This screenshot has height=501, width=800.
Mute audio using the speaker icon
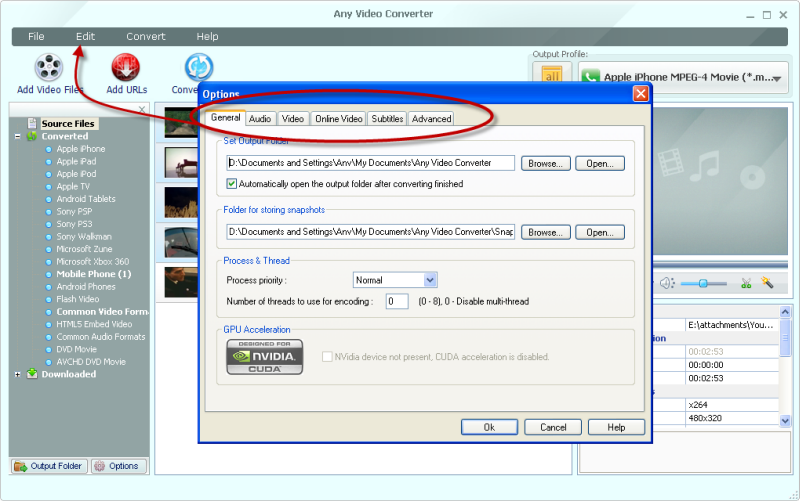(667, 283)
